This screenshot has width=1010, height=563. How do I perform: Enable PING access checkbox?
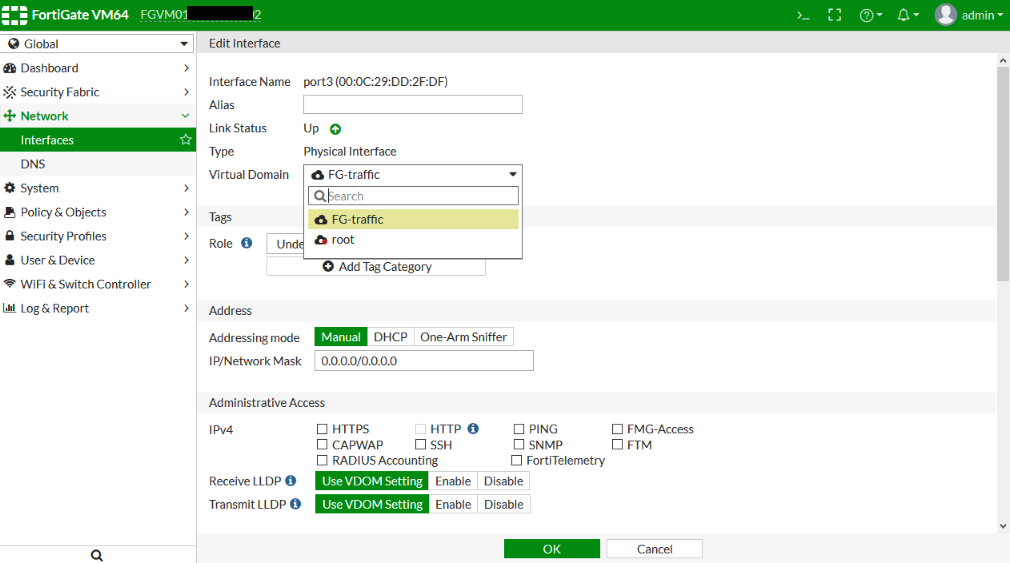tap(519, 428)
